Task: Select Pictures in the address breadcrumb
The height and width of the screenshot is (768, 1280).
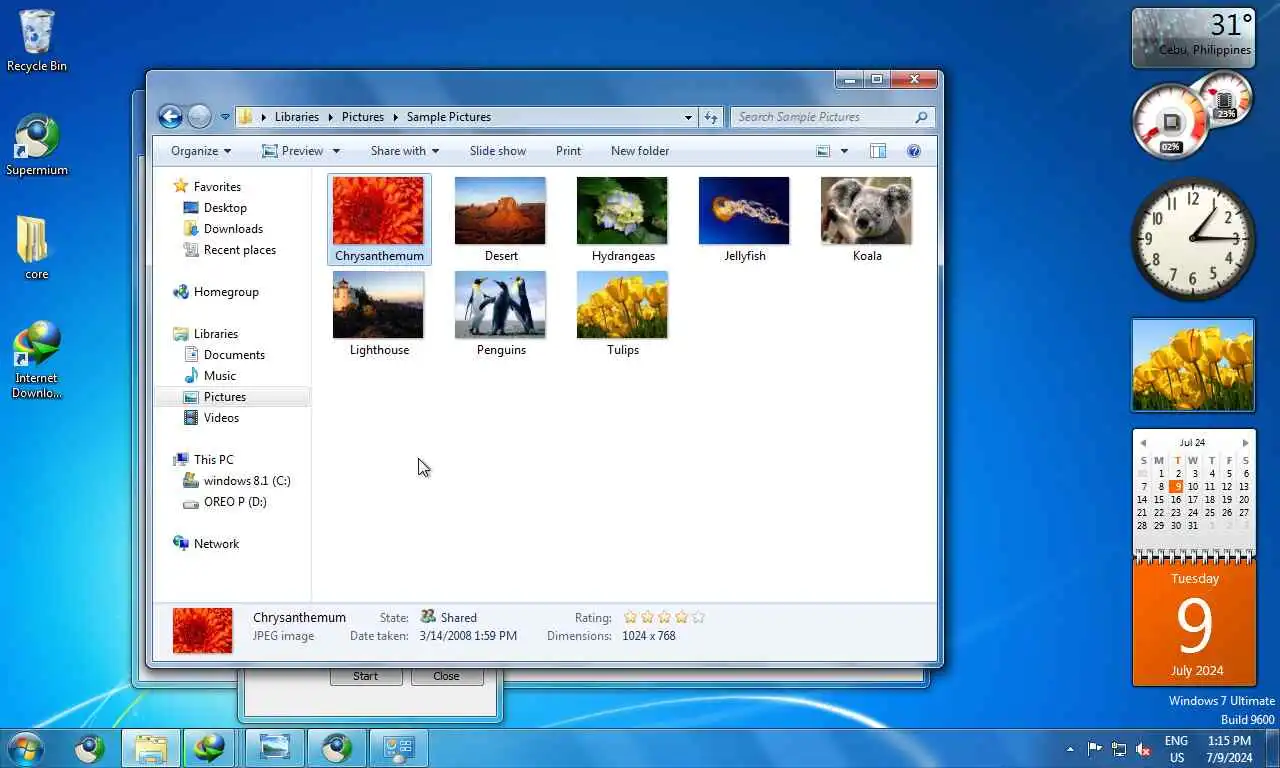Action: point(363,117)
